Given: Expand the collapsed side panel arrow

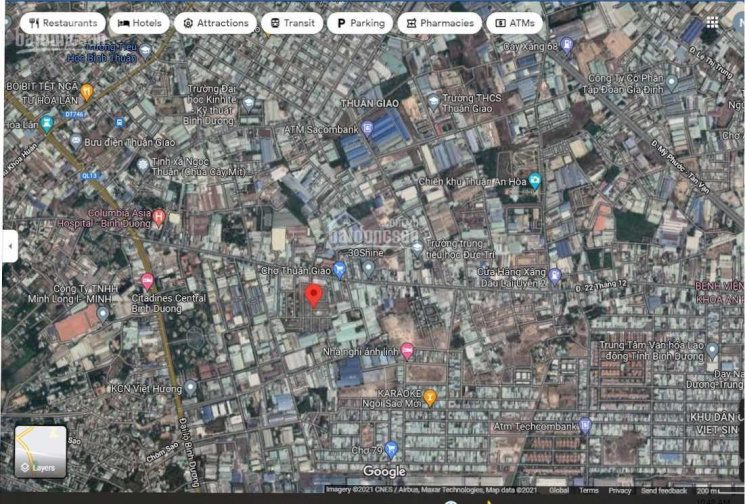Looking at the screenshot, I should pos(9,245).
